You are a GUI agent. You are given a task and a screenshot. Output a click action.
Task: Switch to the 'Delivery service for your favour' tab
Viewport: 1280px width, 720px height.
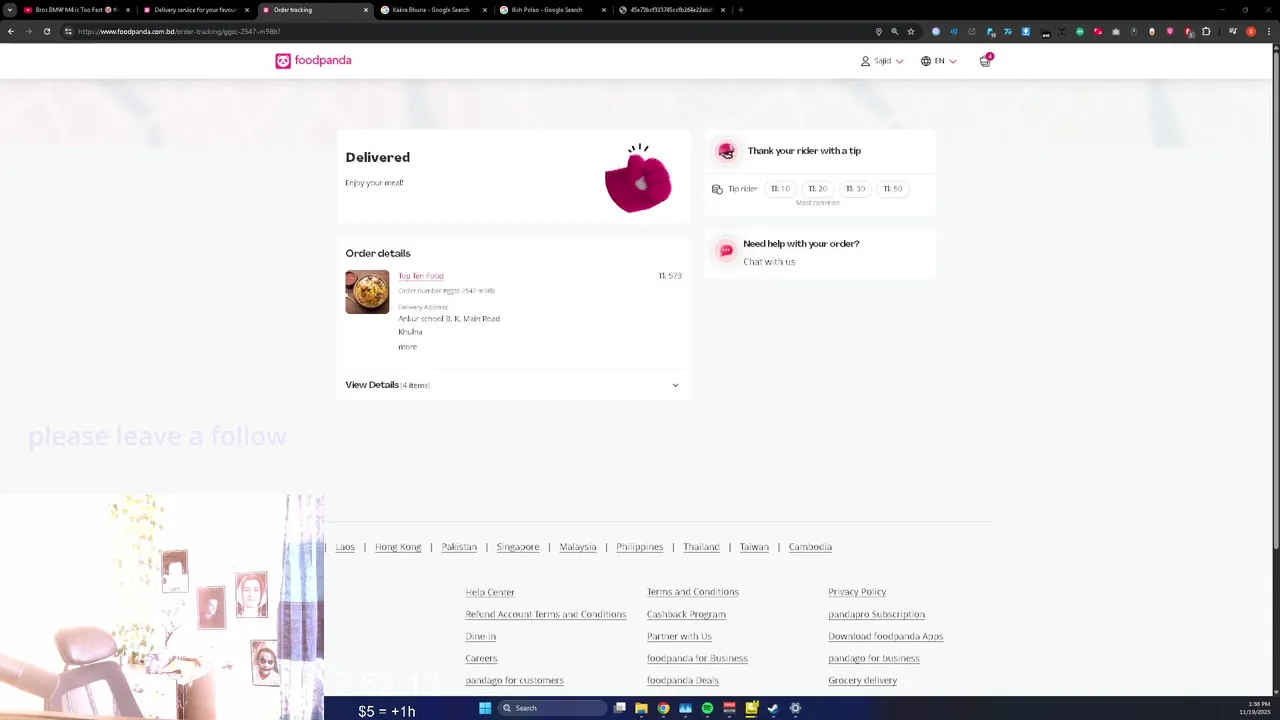[195, 10]
